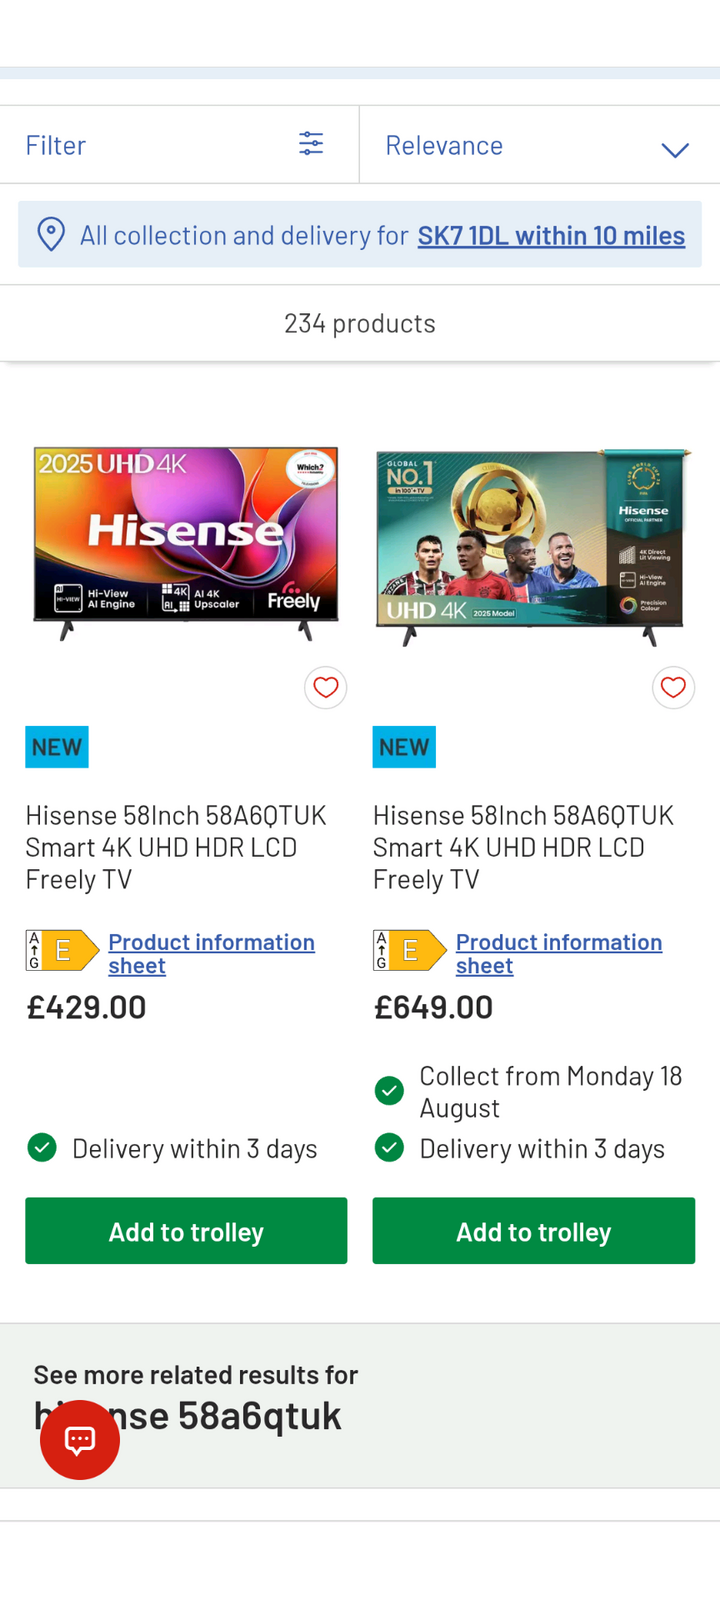Open the SK7 1DL within 10 miles link
This screenshot has width=720, height=1600.
click(551, 236)
